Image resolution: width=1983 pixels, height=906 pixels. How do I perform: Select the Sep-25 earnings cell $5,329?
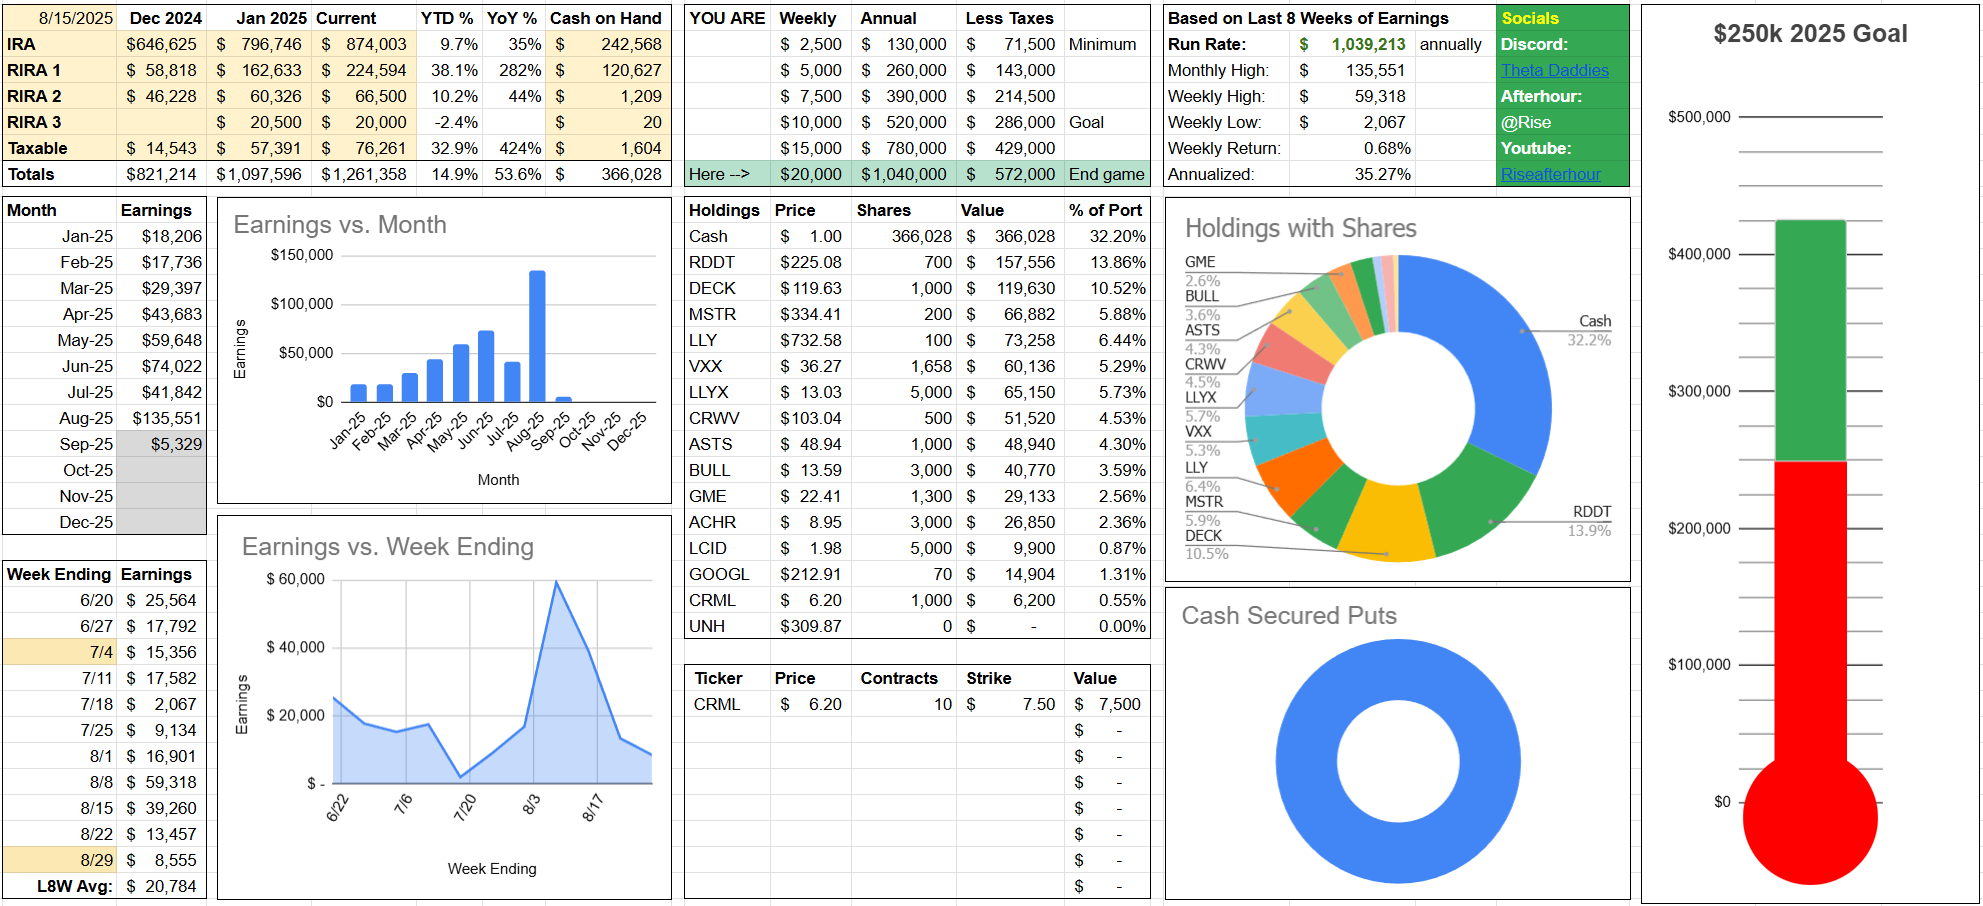coord(162,444)
